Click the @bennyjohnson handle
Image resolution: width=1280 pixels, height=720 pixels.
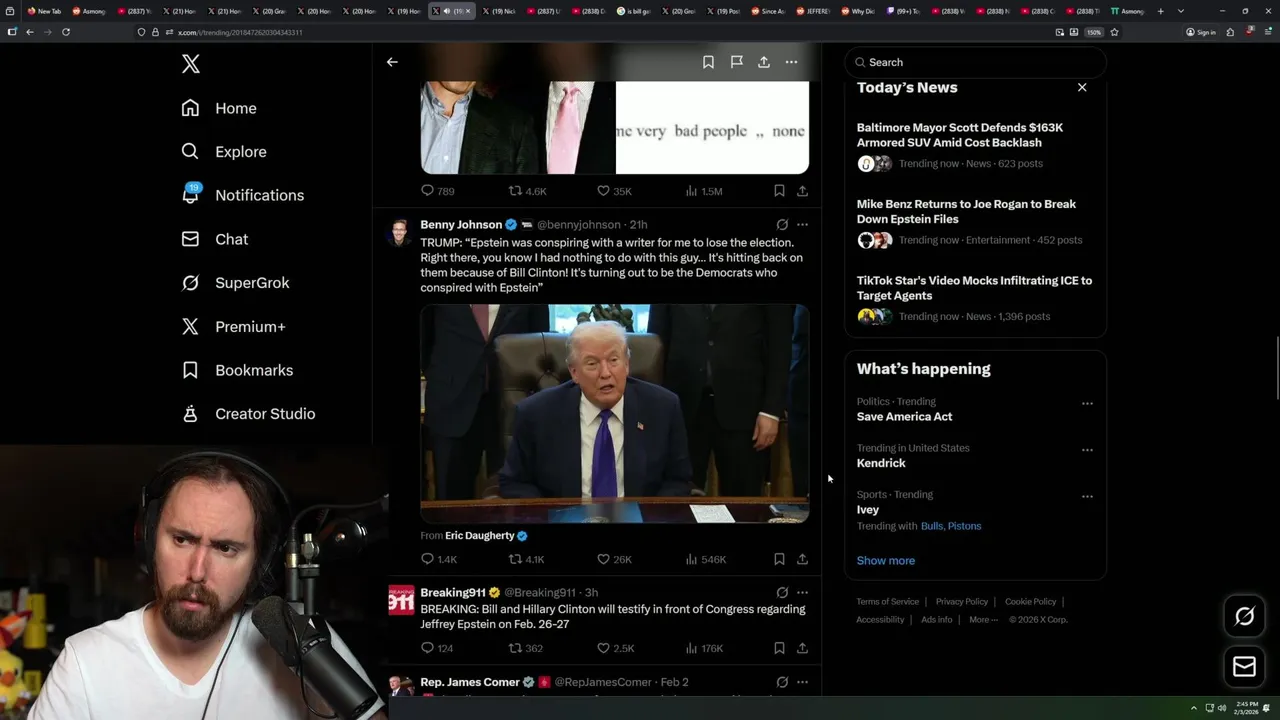579,225
